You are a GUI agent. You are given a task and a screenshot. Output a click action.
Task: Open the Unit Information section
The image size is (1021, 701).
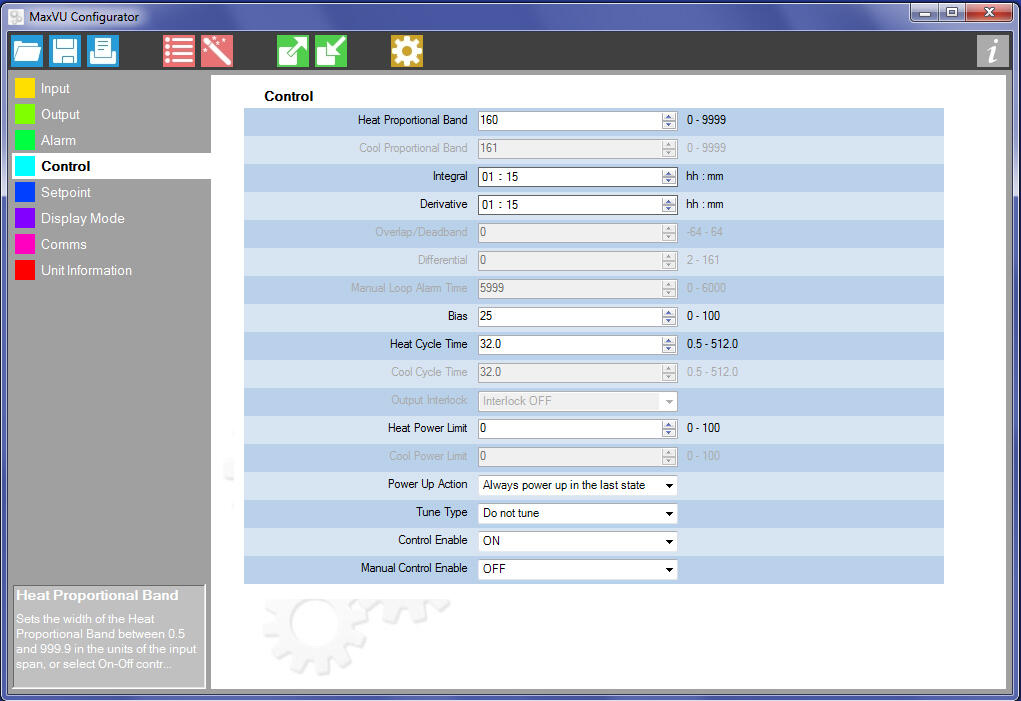pyautogui.click(x=85, y=270)
